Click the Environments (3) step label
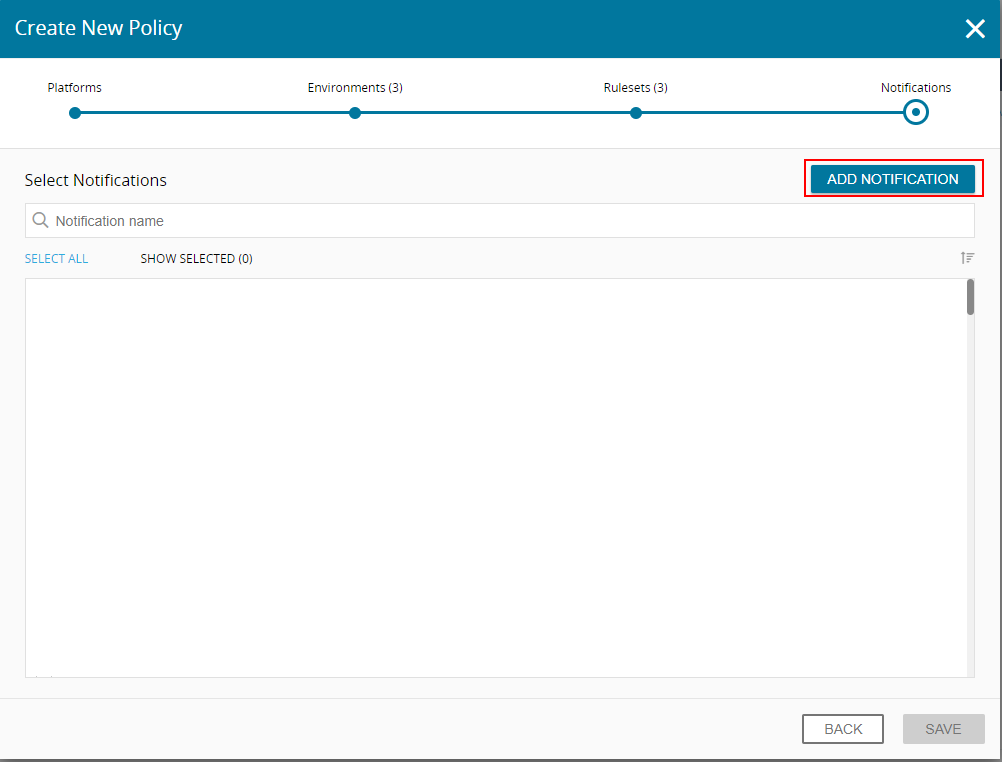Viewport: 1002px width, 762px height. click(355, 88)
